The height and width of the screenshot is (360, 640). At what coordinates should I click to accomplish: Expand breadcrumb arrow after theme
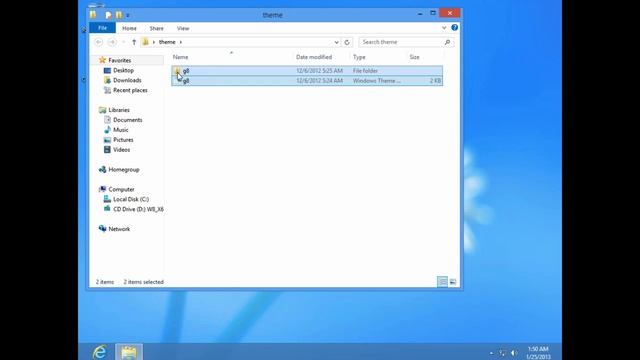click(180, 42)
